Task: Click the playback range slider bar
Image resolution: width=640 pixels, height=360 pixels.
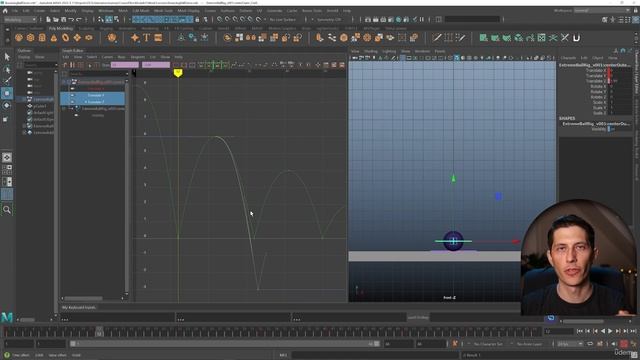Action: pyautogui.click(x=224, y=344)
